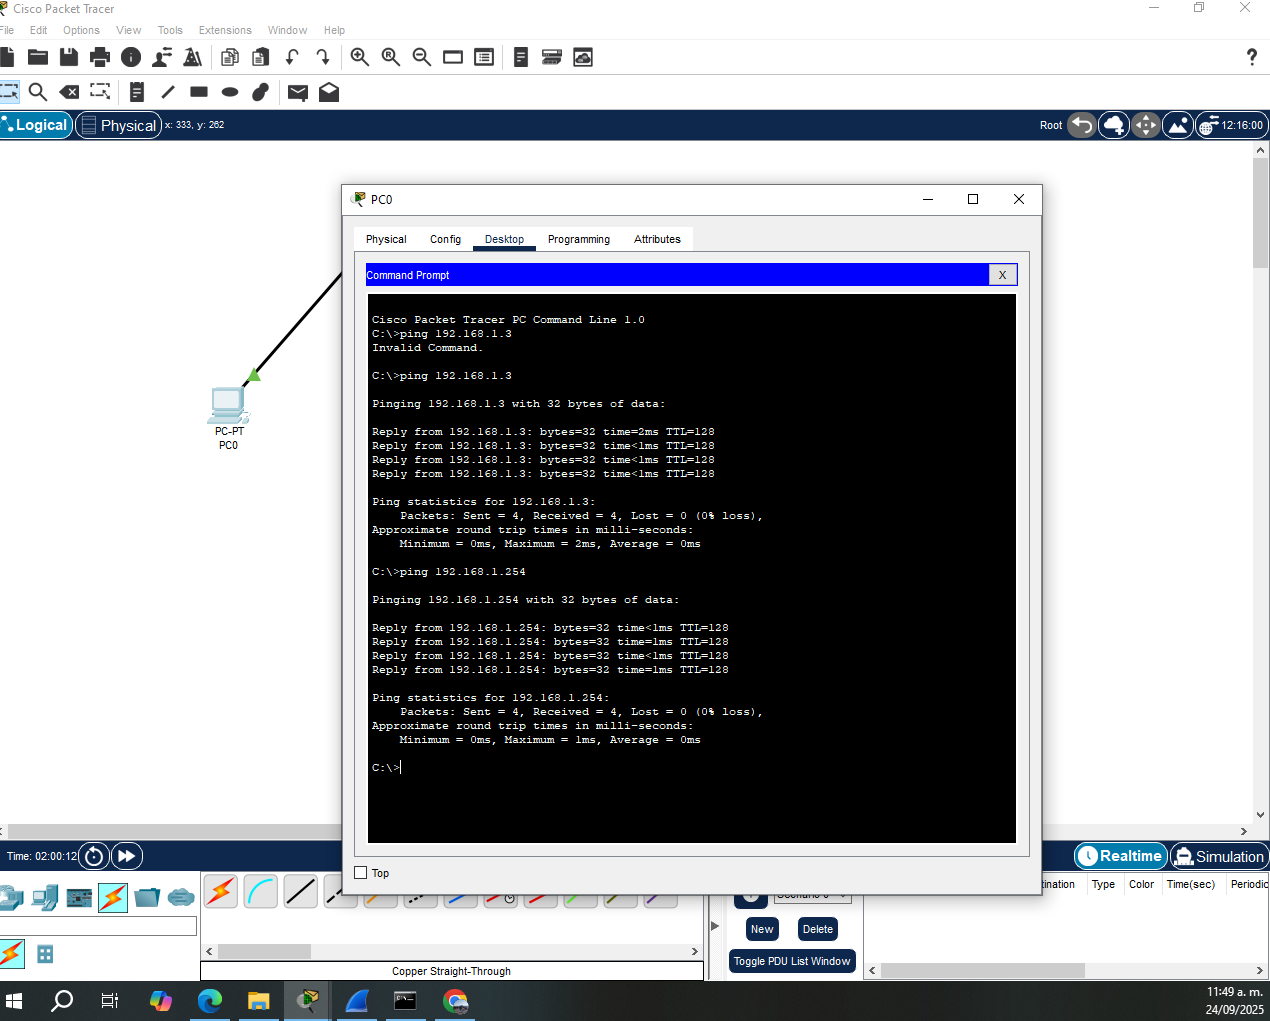Open Network Information (circled i icon)
This screenshot has height=1021, width=1270.
pyautogui.click(x=131, y=57)
